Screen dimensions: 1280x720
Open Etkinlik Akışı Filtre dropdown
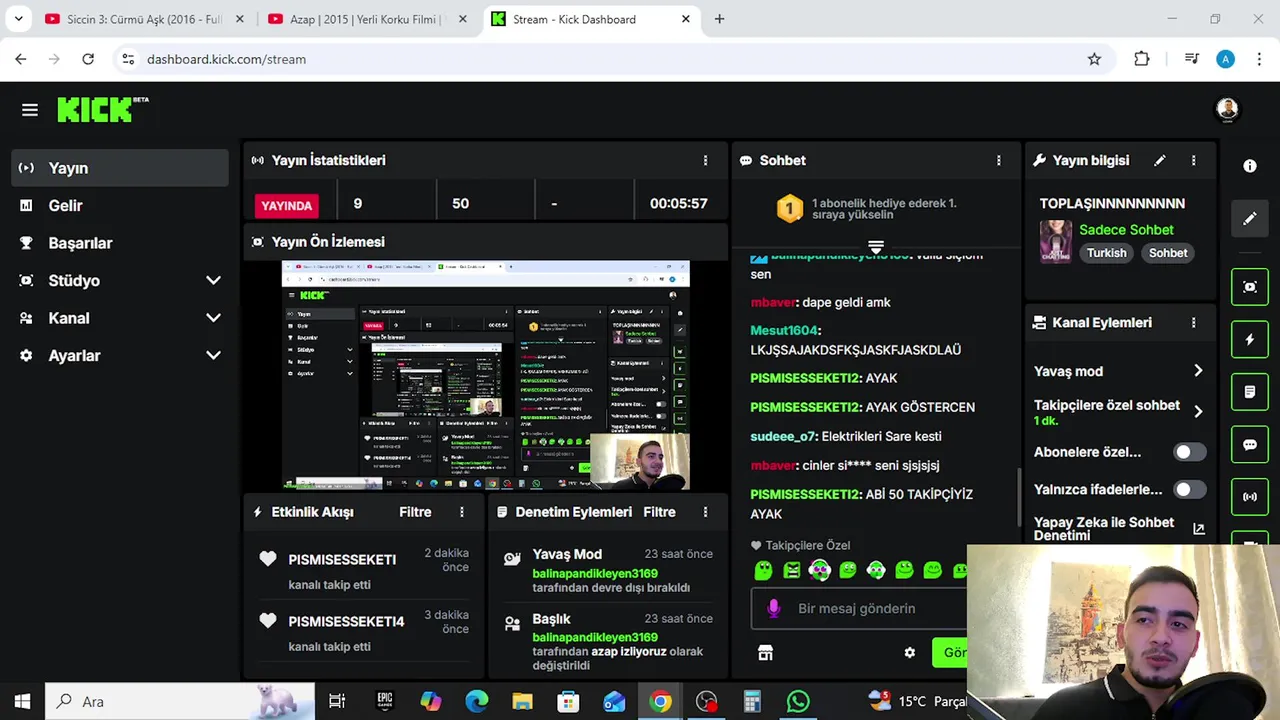click(x=415, y=512)
